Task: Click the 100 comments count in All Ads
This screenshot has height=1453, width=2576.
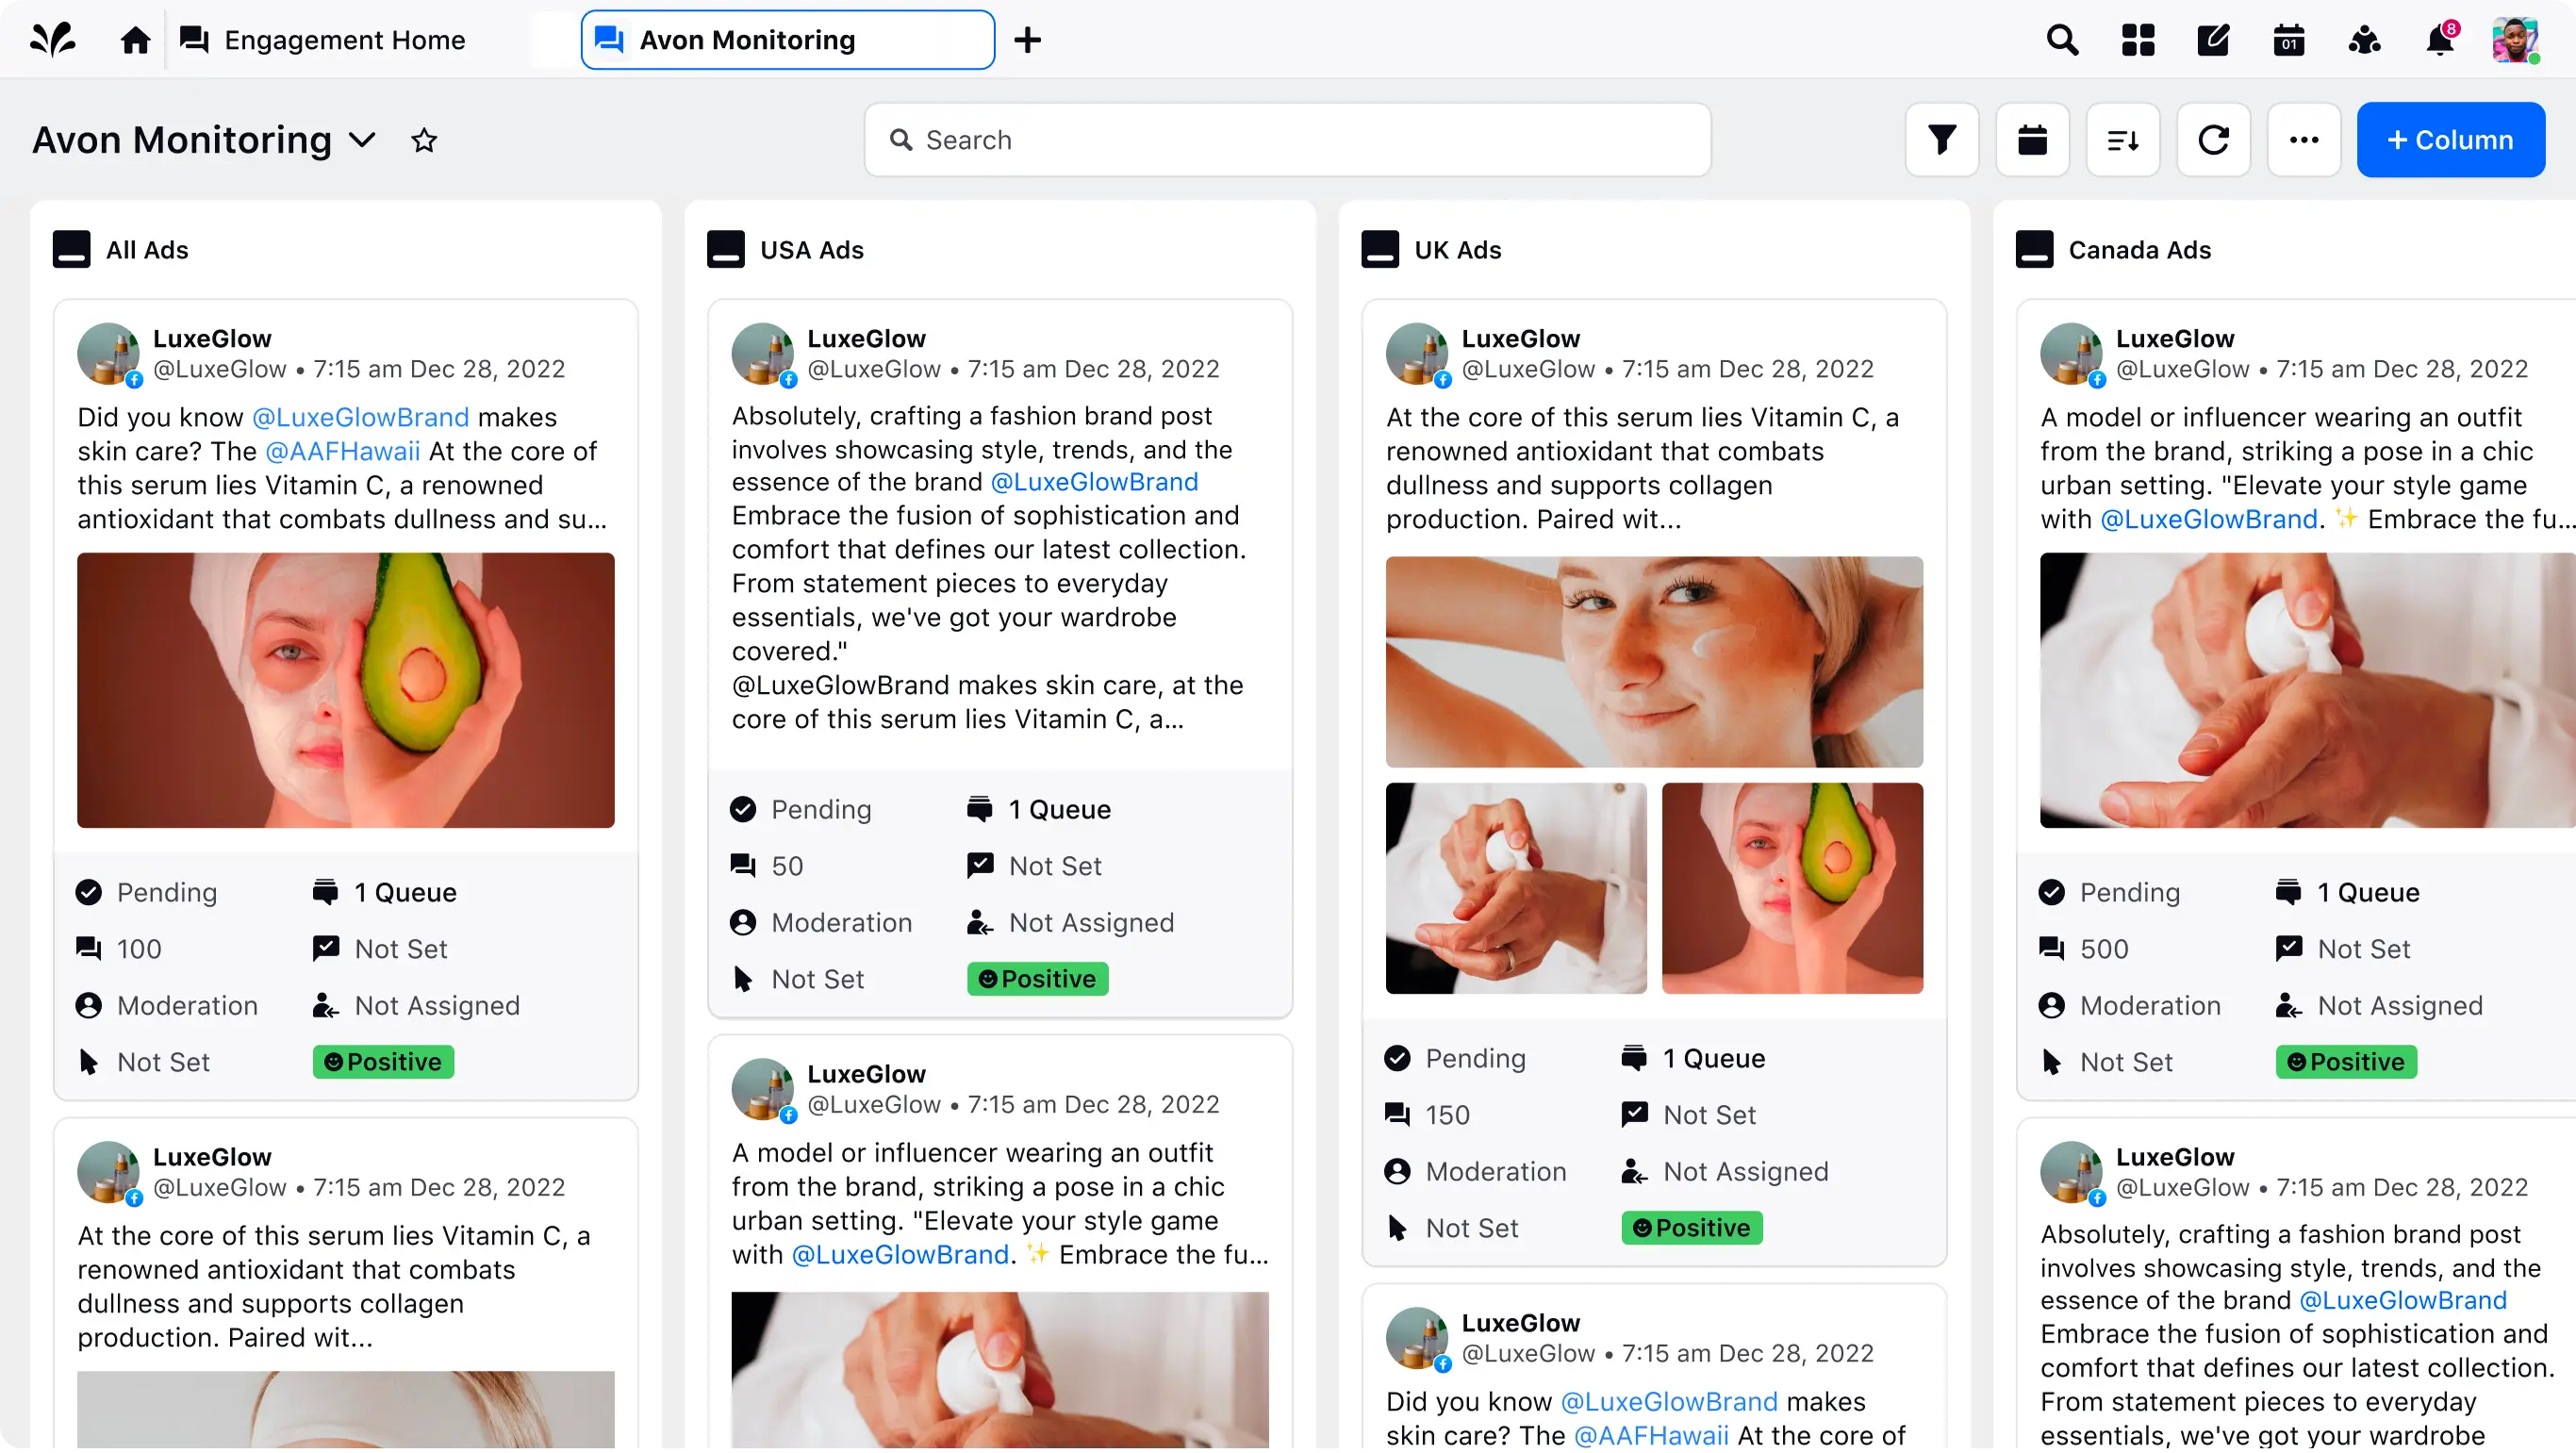Action: click(119, 949)
